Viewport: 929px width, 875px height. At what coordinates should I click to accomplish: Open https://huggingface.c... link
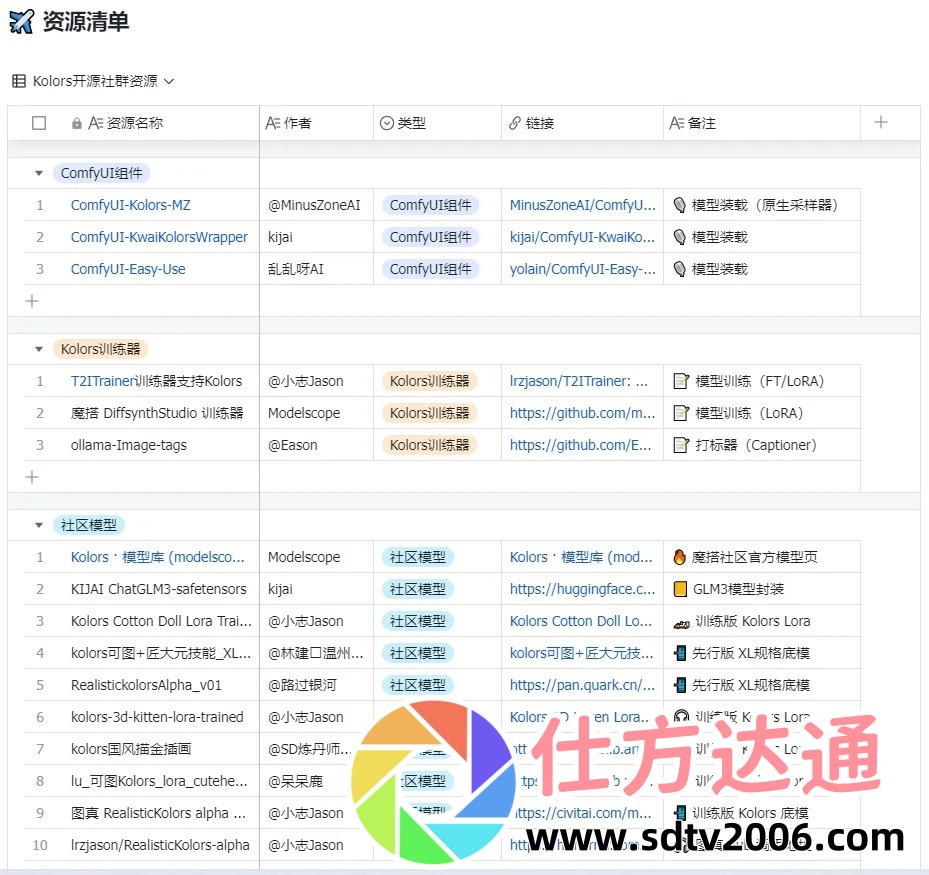(582, 589)
